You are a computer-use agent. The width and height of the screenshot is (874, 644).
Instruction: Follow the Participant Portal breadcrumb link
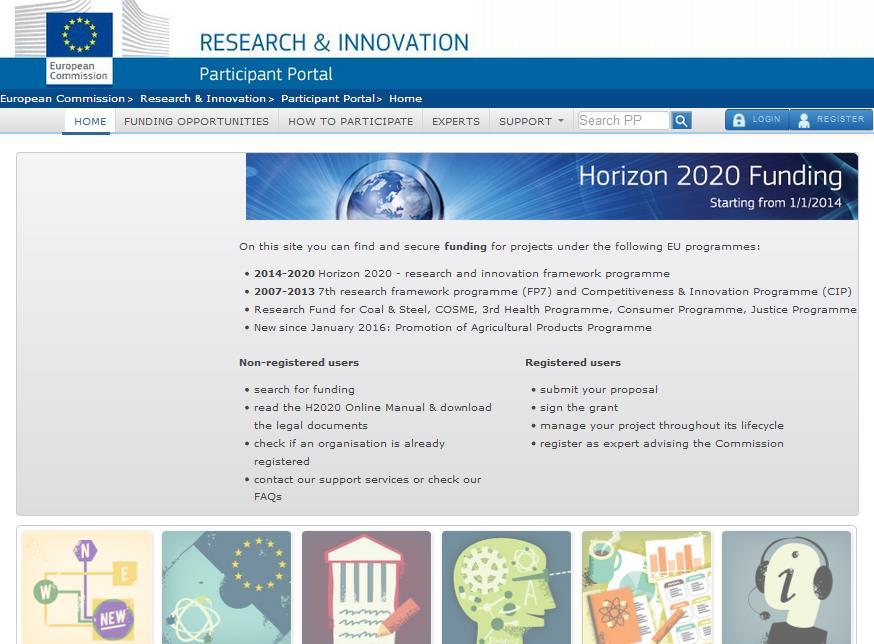tap(328, 99)
